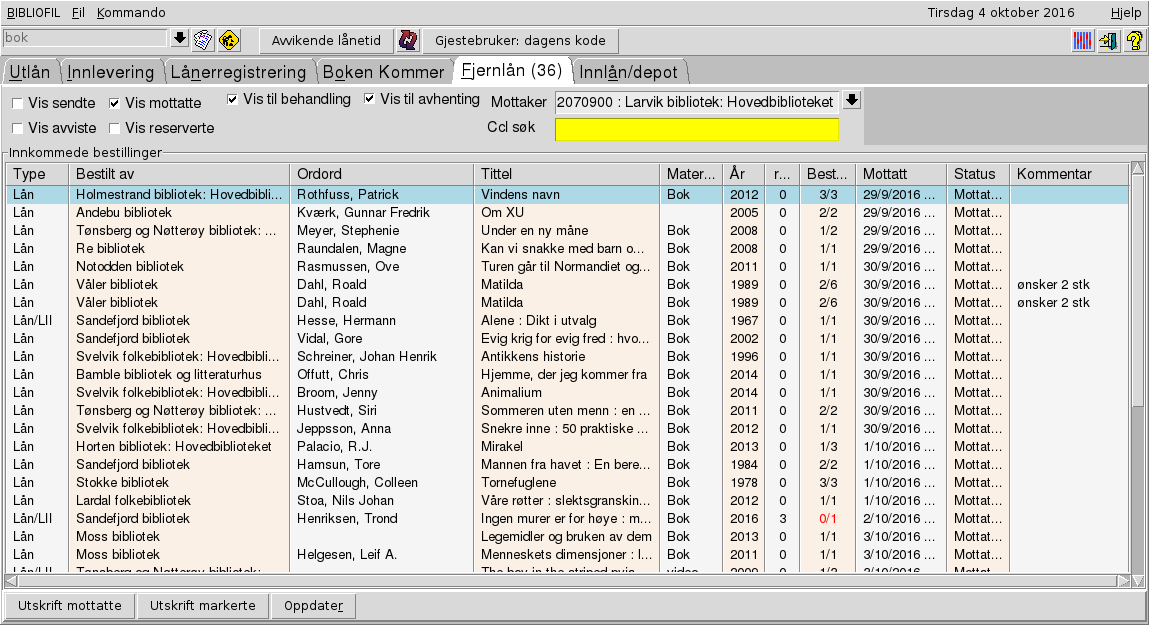Click the red-purple arrows icon in toolbar
1149x625 pixels.
coord(408,41)
